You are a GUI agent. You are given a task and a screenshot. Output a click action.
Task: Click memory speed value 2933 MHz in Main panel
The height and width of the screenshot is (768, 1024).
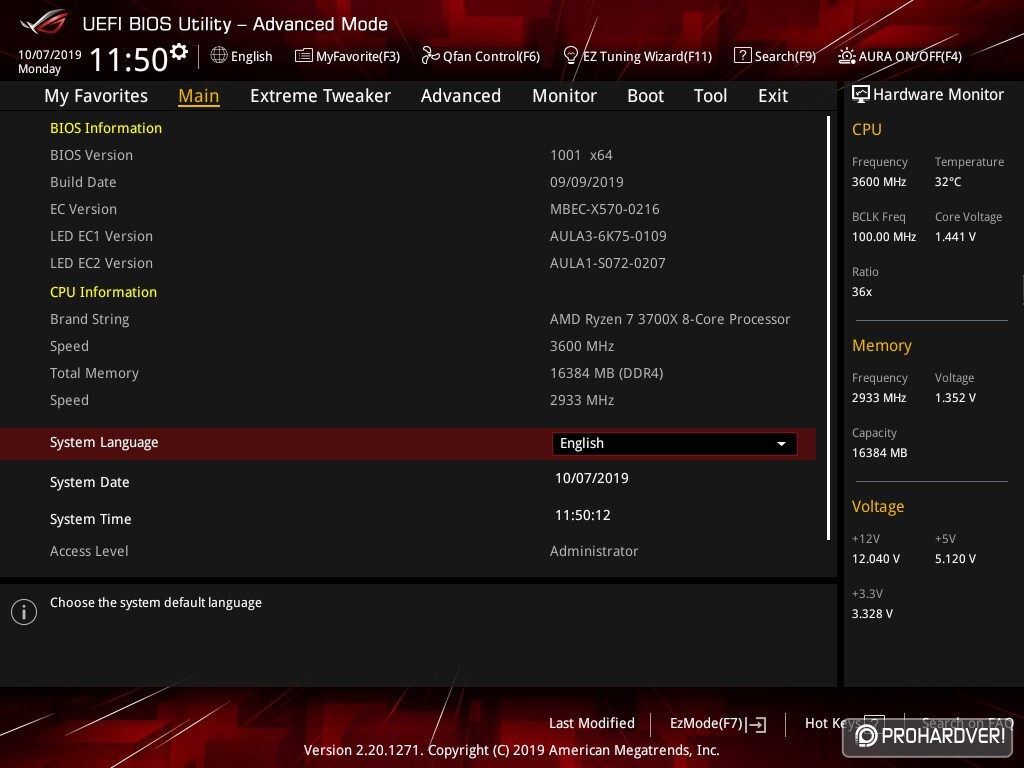click(582, 400)
